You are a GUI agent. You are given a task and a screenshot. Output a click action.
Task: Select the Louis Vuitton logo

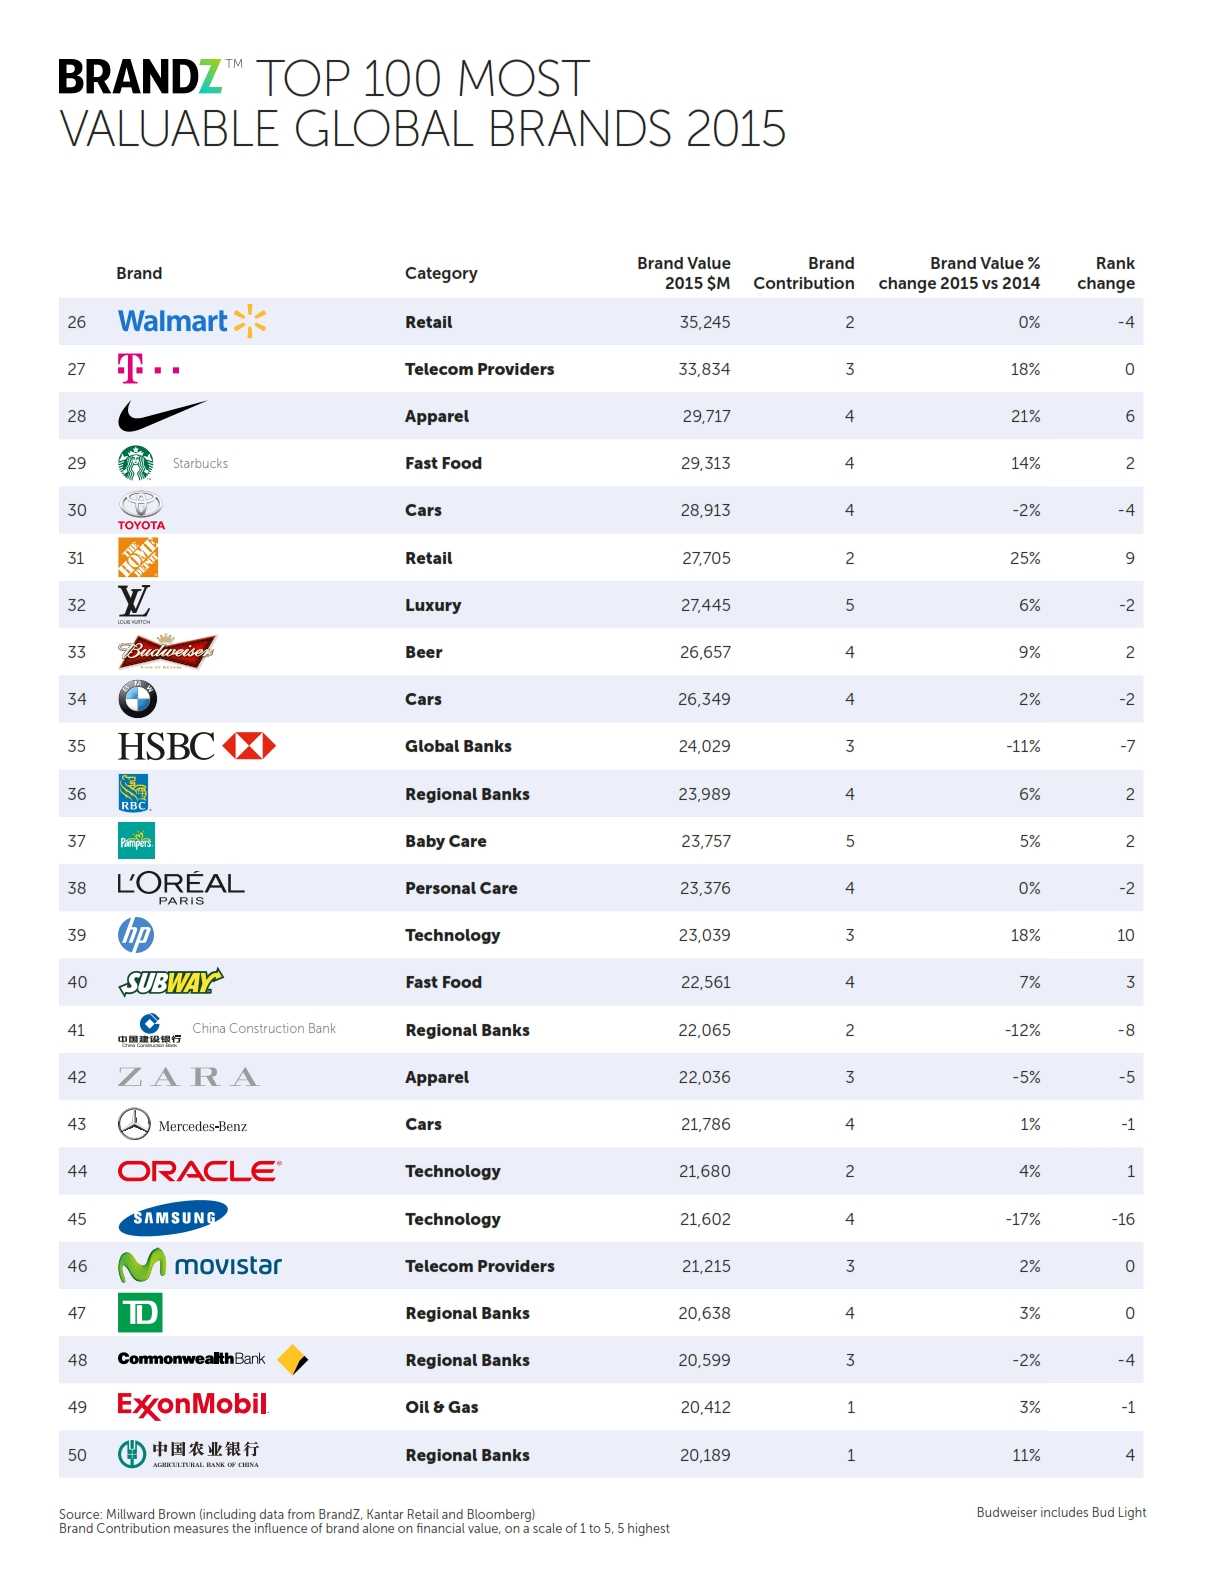134,604
